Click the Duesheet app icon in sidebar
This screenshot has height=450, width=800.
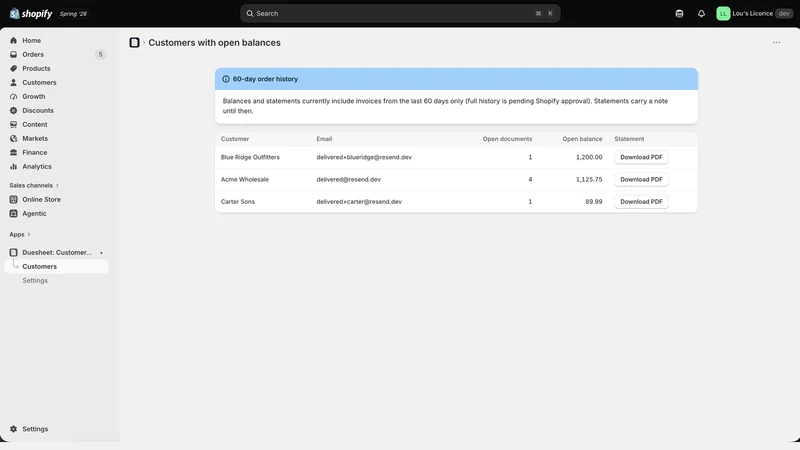pos(13,253)
